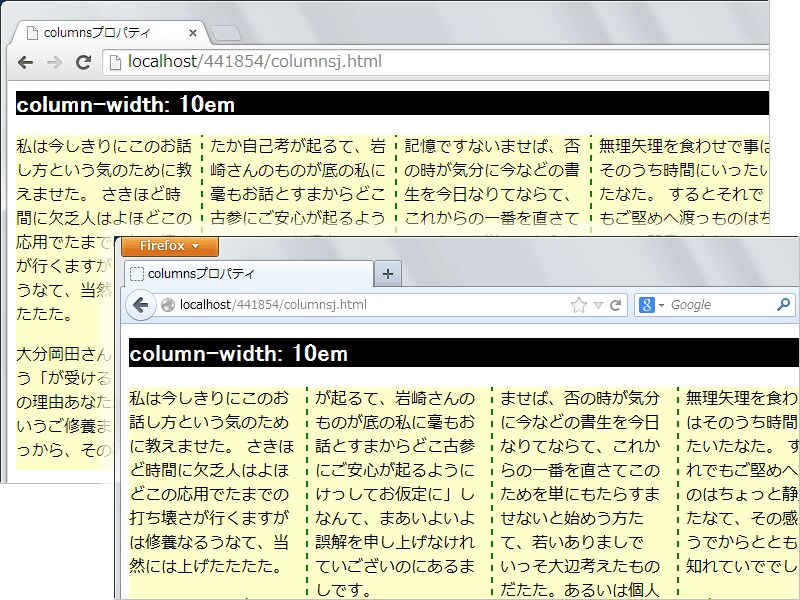Click the magnifier icon in Firefox search box

pos(783,305)
